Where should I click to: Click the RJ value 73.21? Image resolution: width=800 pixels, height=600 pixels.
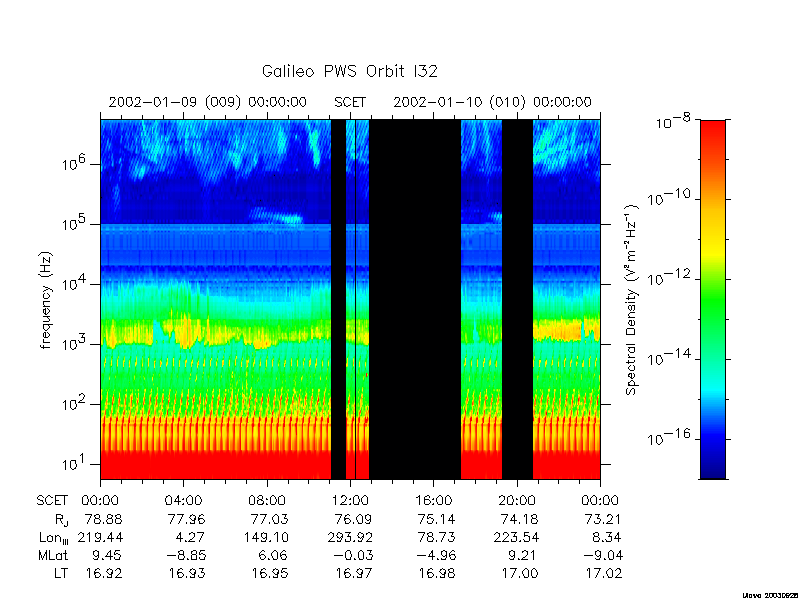(x=603, y=519)
